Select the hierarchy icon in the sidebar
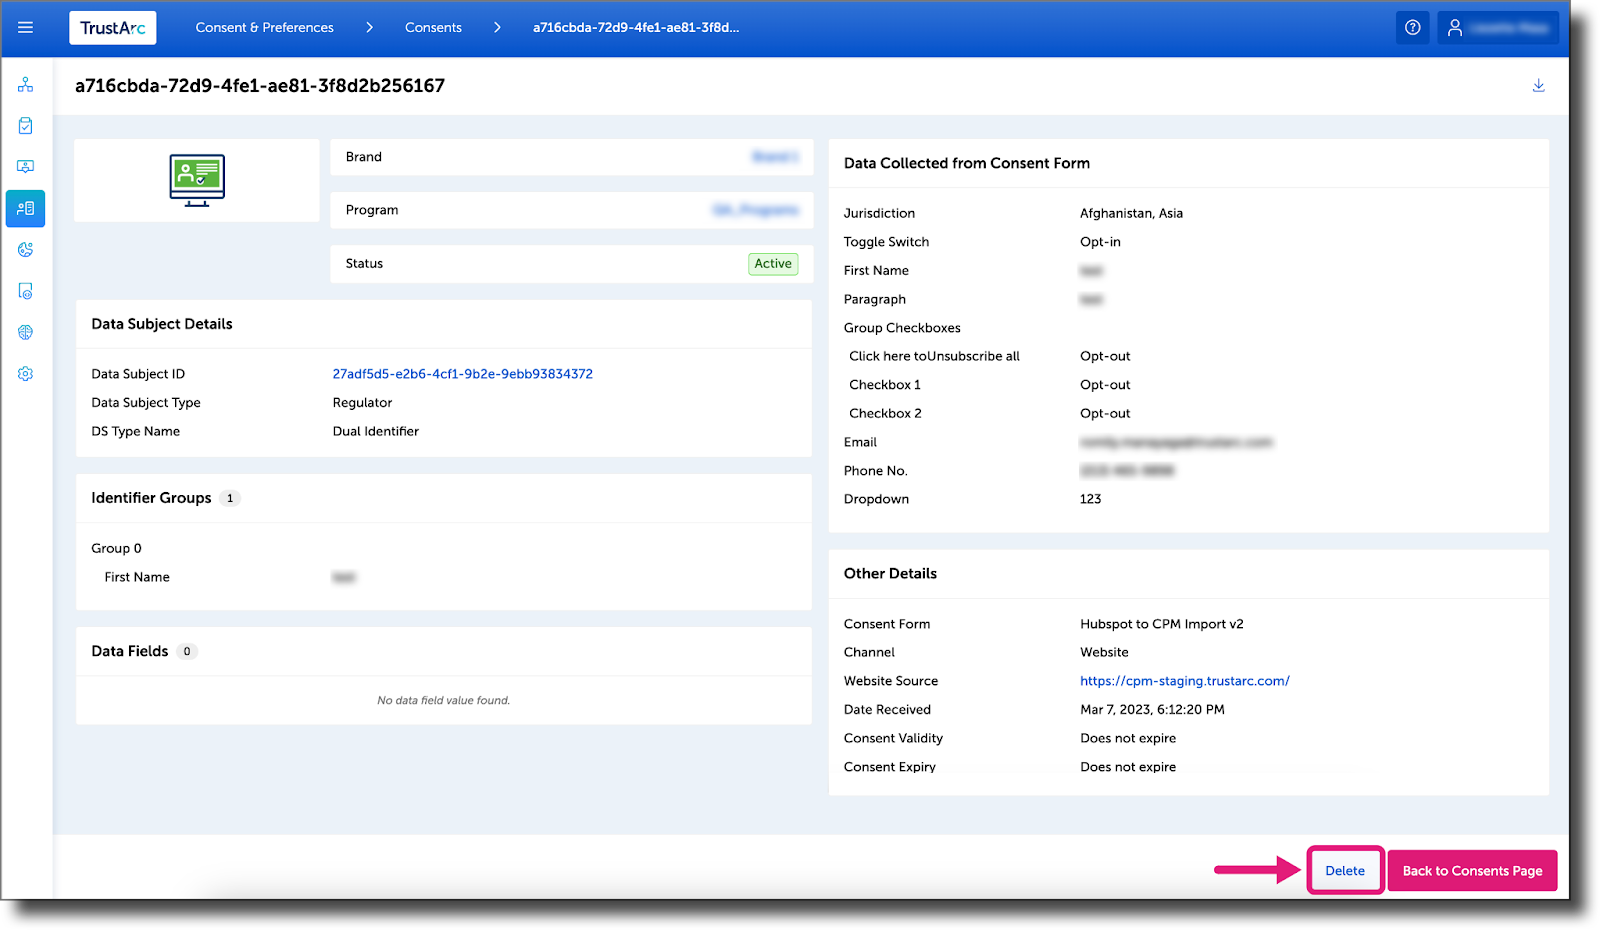The height and width of the screenshot is (930, 1600). pyautogui.click(x=25, y=84)
